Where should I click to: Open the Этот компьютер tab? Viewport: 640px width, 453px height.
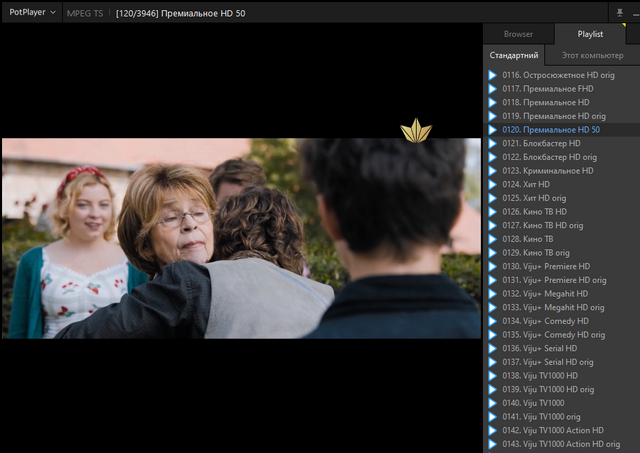592,56
